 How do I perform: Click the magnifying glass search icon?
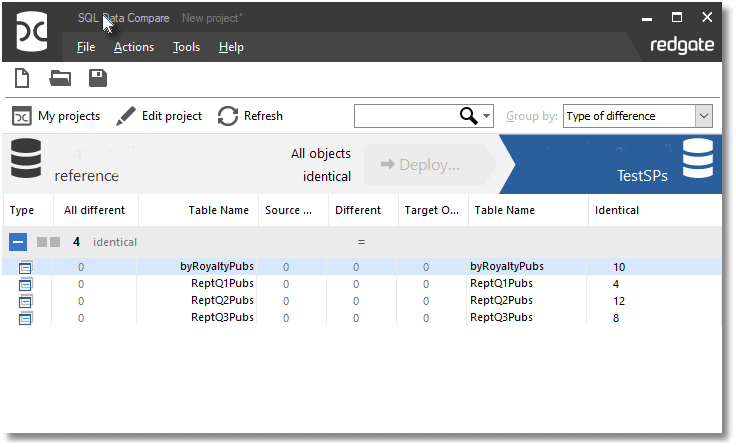click(468, 116)
